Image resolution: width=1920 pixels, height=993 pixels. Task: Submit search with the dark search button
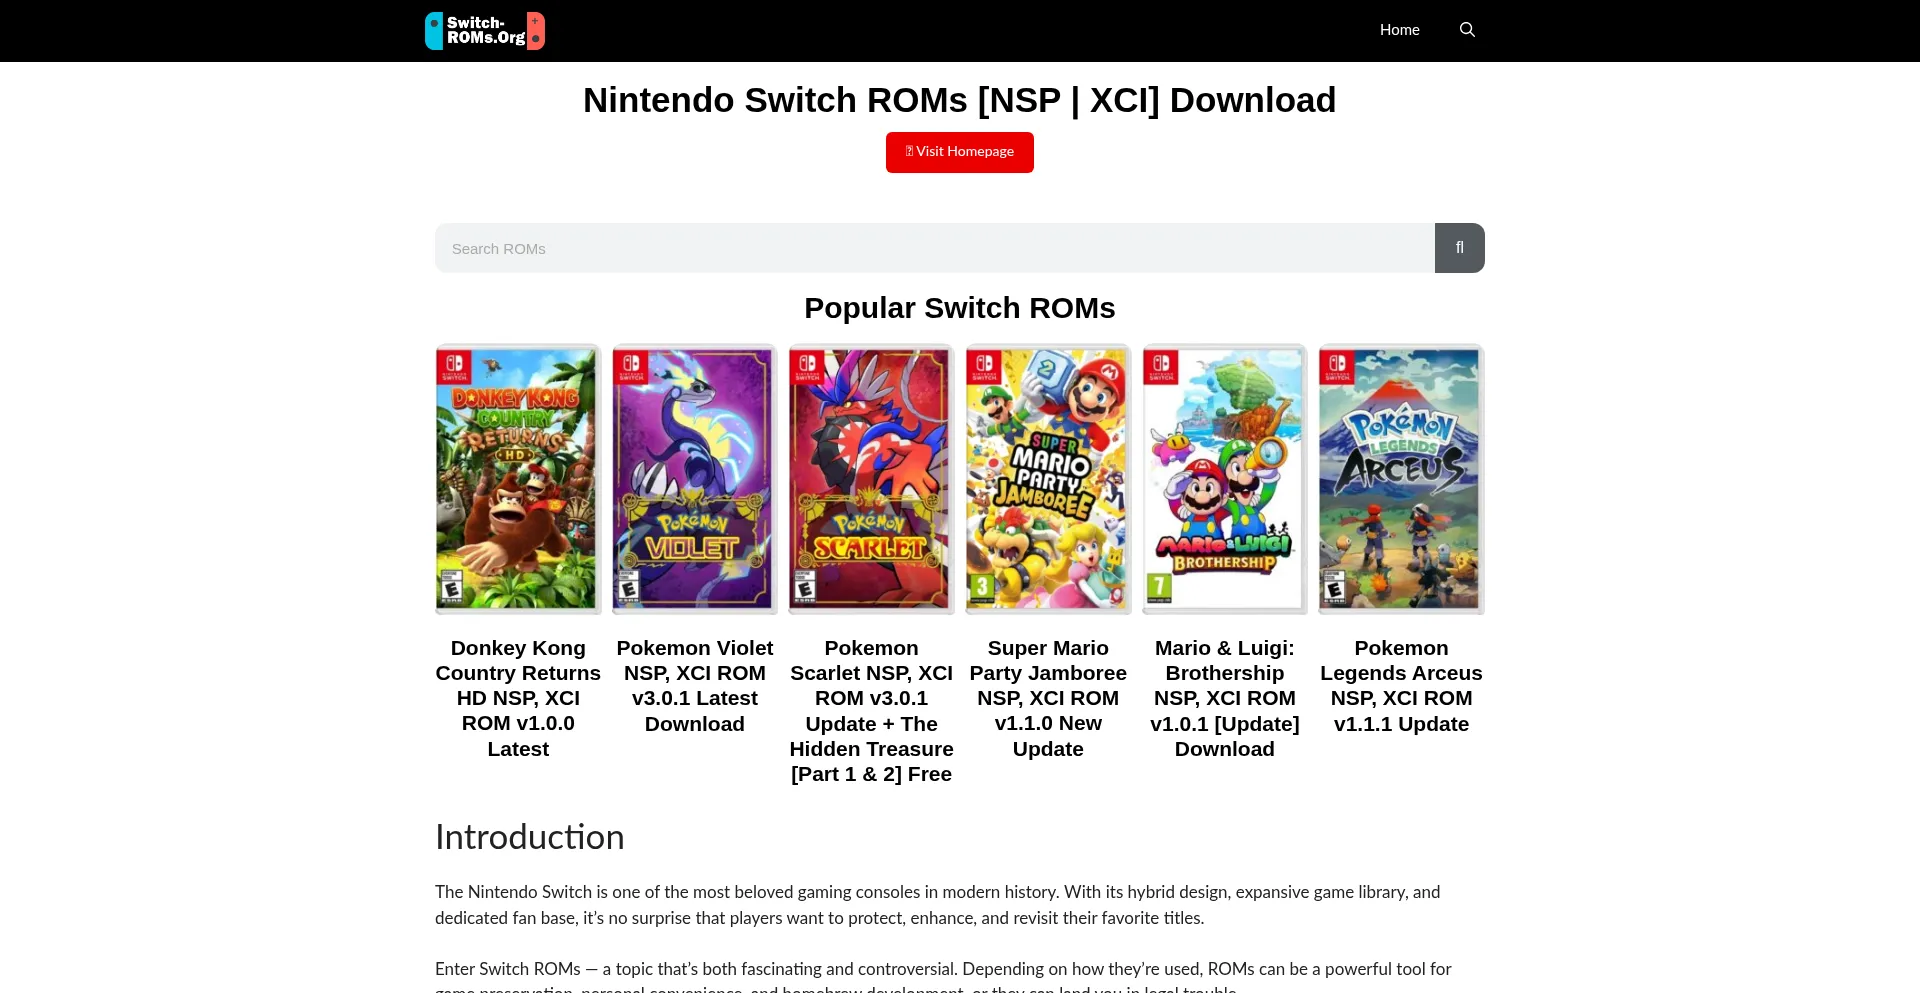tap(1459, 248)
